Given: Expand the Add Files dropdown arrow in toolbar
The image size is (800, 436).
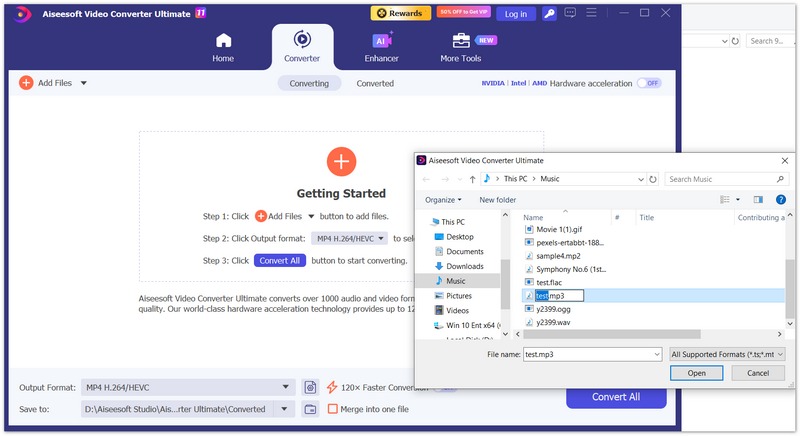Looking at the screenshot, I should click(84, 83).
